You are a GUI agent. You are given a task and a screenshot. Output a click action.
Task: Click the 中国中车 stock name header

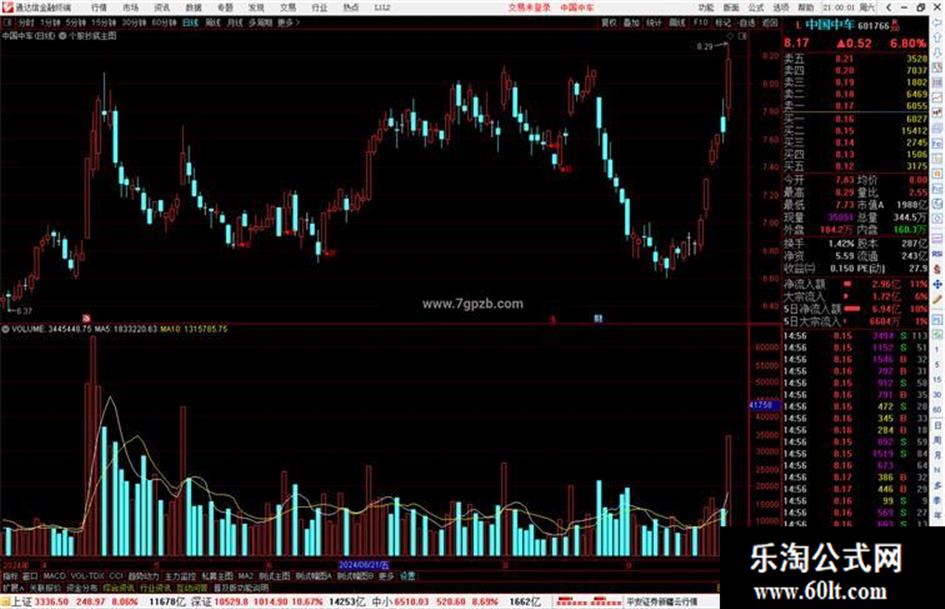(x=830, y=25)
